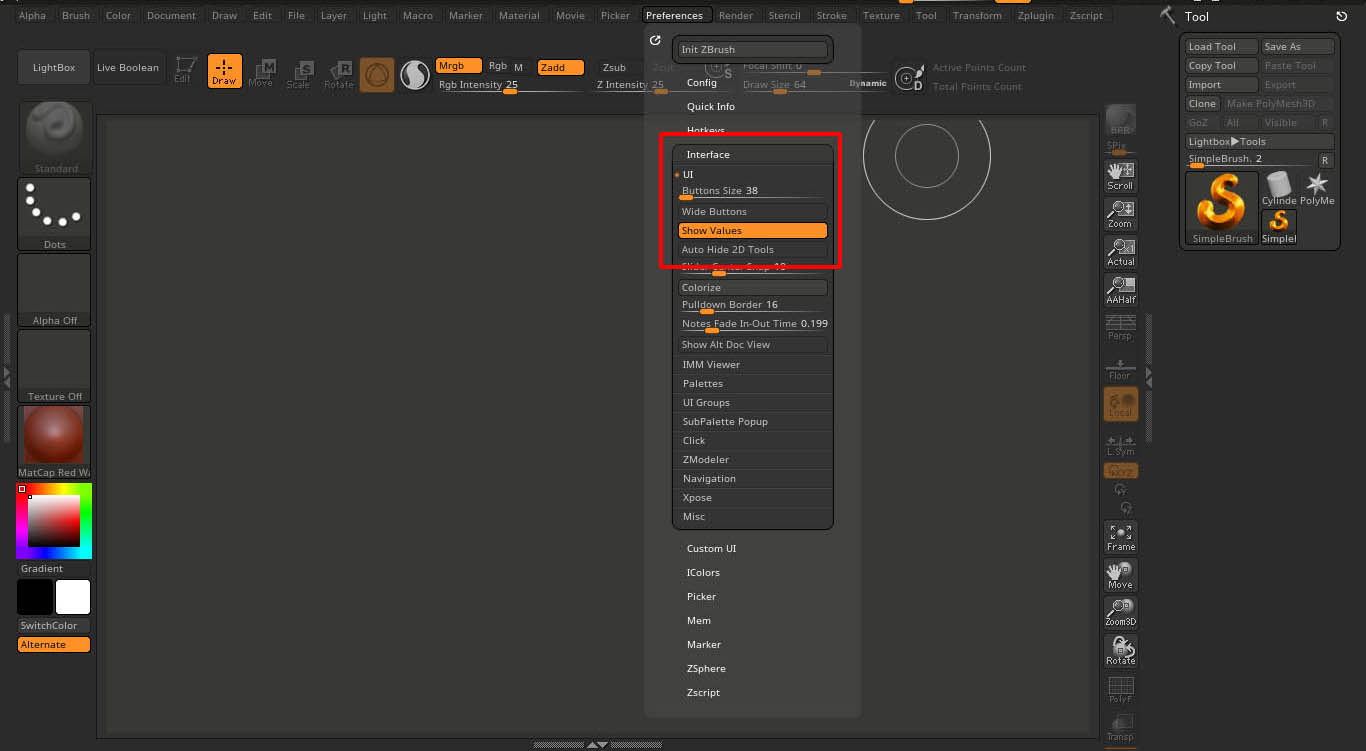This screenshot has height=751, width=1366.
Task: Choose the Cylinder3D tool icon
Action: pyautogui.click(x=1278, y=188)
